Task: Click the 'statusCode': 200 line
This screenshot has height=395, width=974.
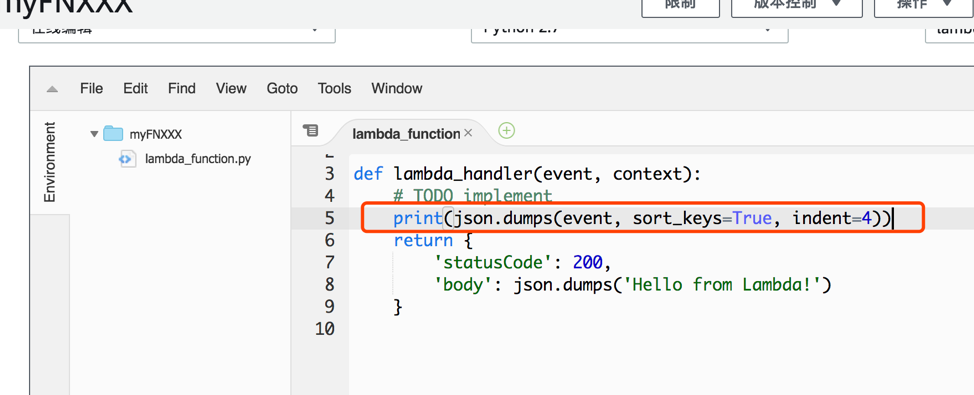Action: click(x=523, y=263)
